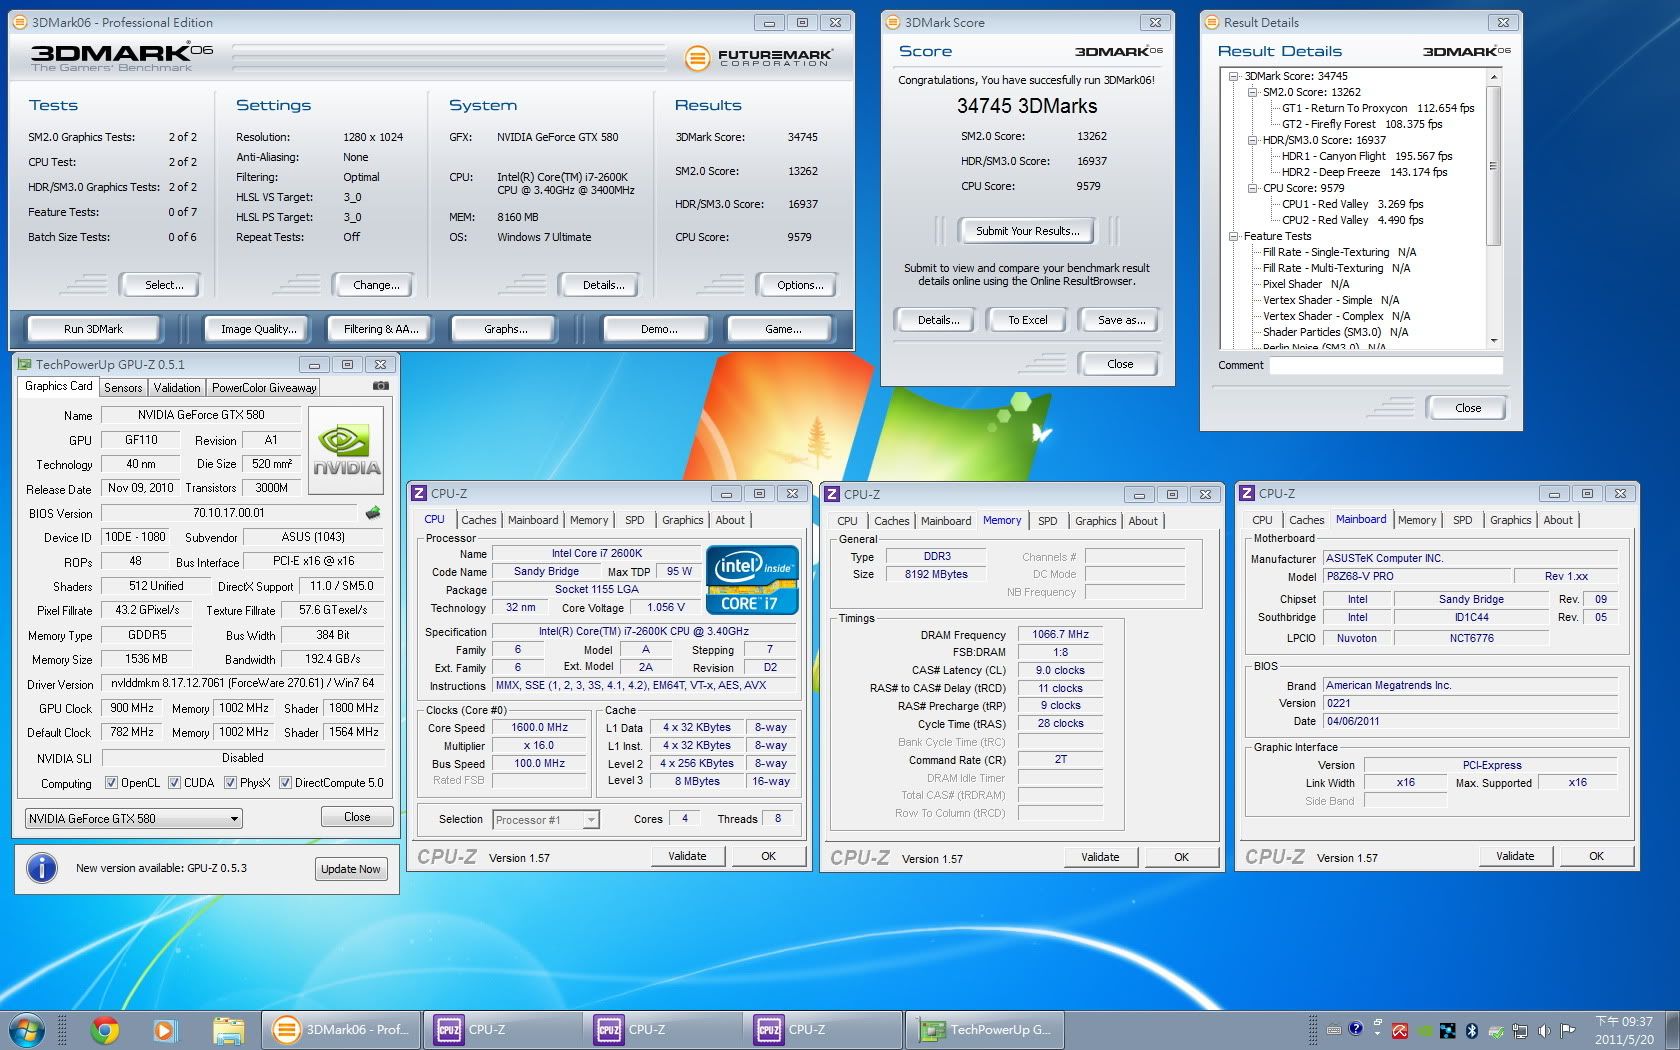The image size is (1680, 1050).
Task: Open the volume speaker tray icon
Action: 1544,1031
